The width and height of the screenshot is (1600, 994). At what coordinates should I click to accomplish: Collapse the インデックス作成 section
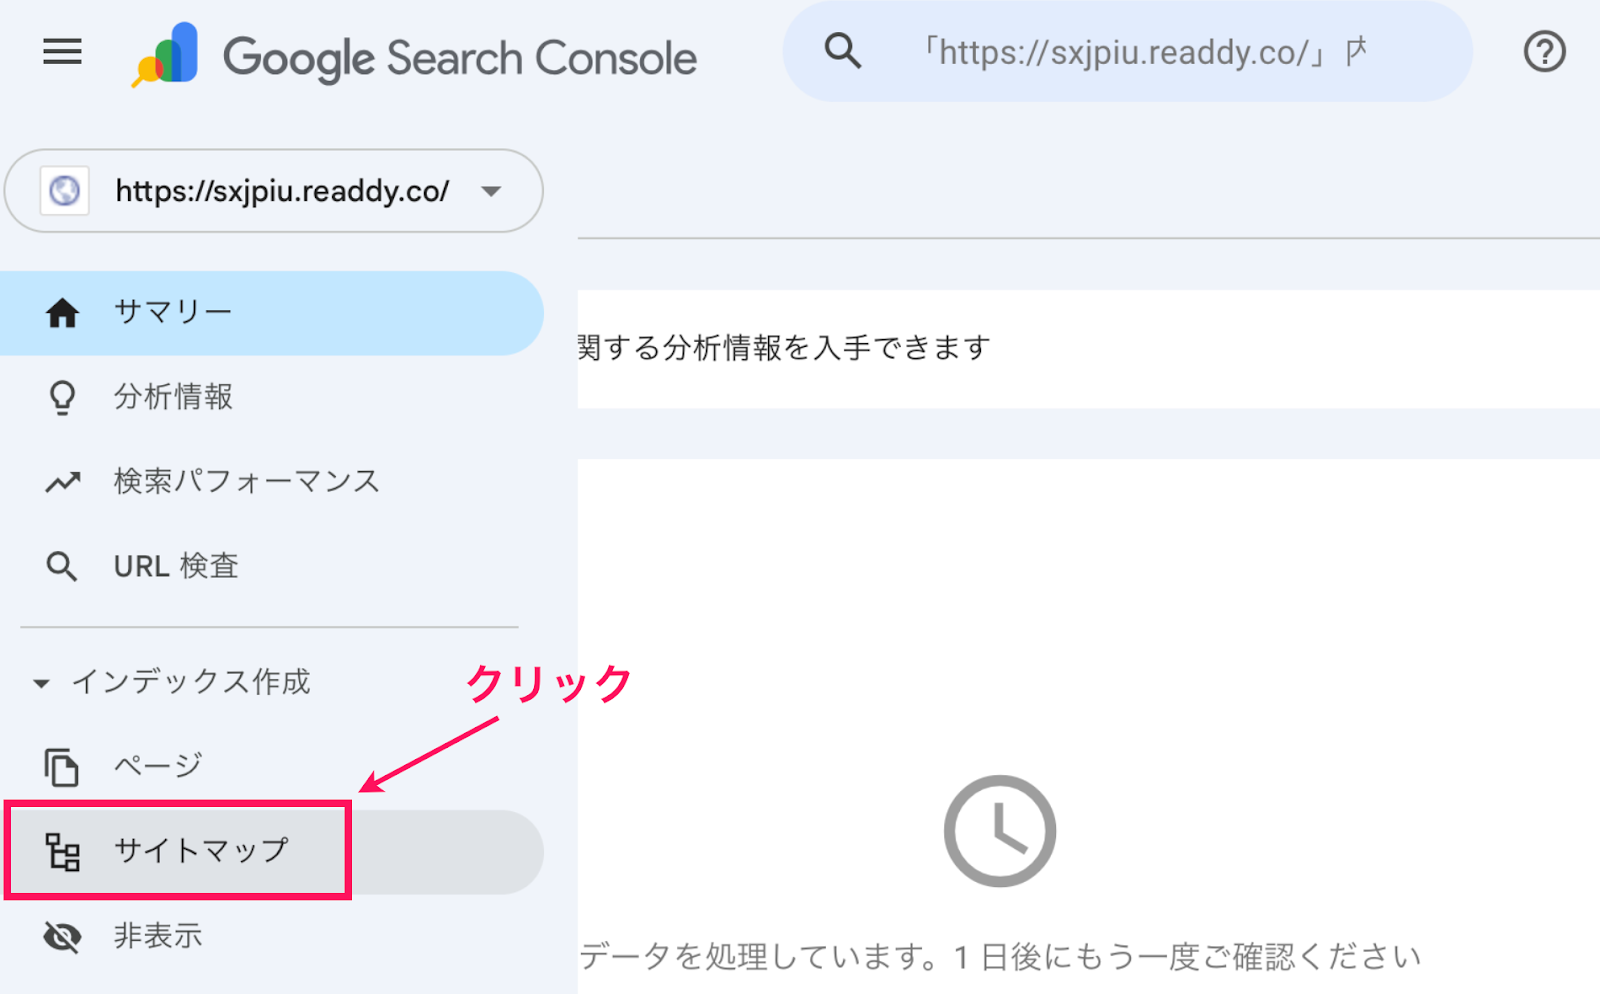[x=41, y=682]
